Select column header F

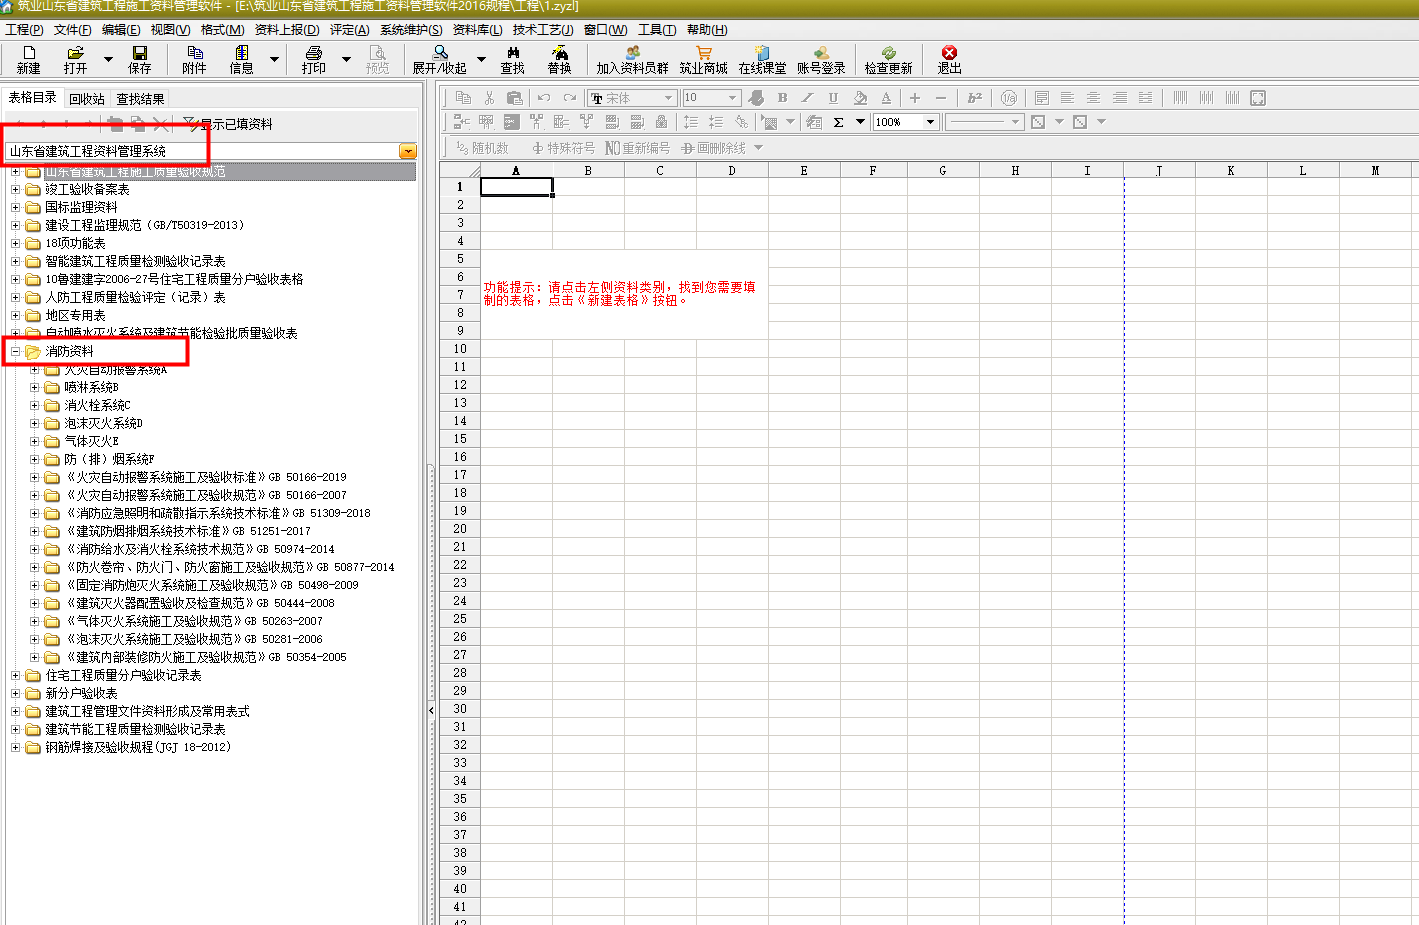873,171
